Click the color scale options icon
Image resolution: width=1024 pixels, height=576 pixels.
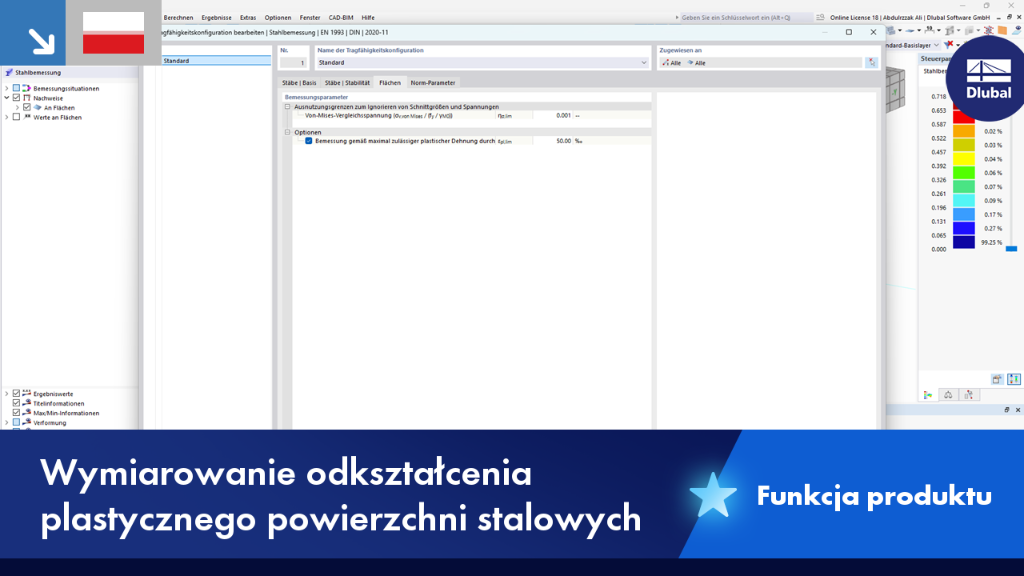(x=1014, y=379)
